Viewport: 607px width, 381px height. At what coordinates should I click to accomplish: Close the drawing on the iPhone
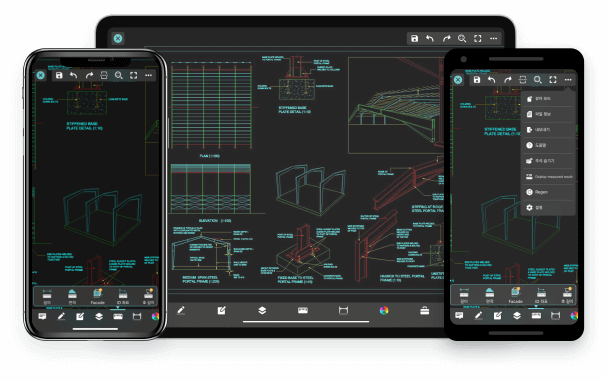pos(41,75)
